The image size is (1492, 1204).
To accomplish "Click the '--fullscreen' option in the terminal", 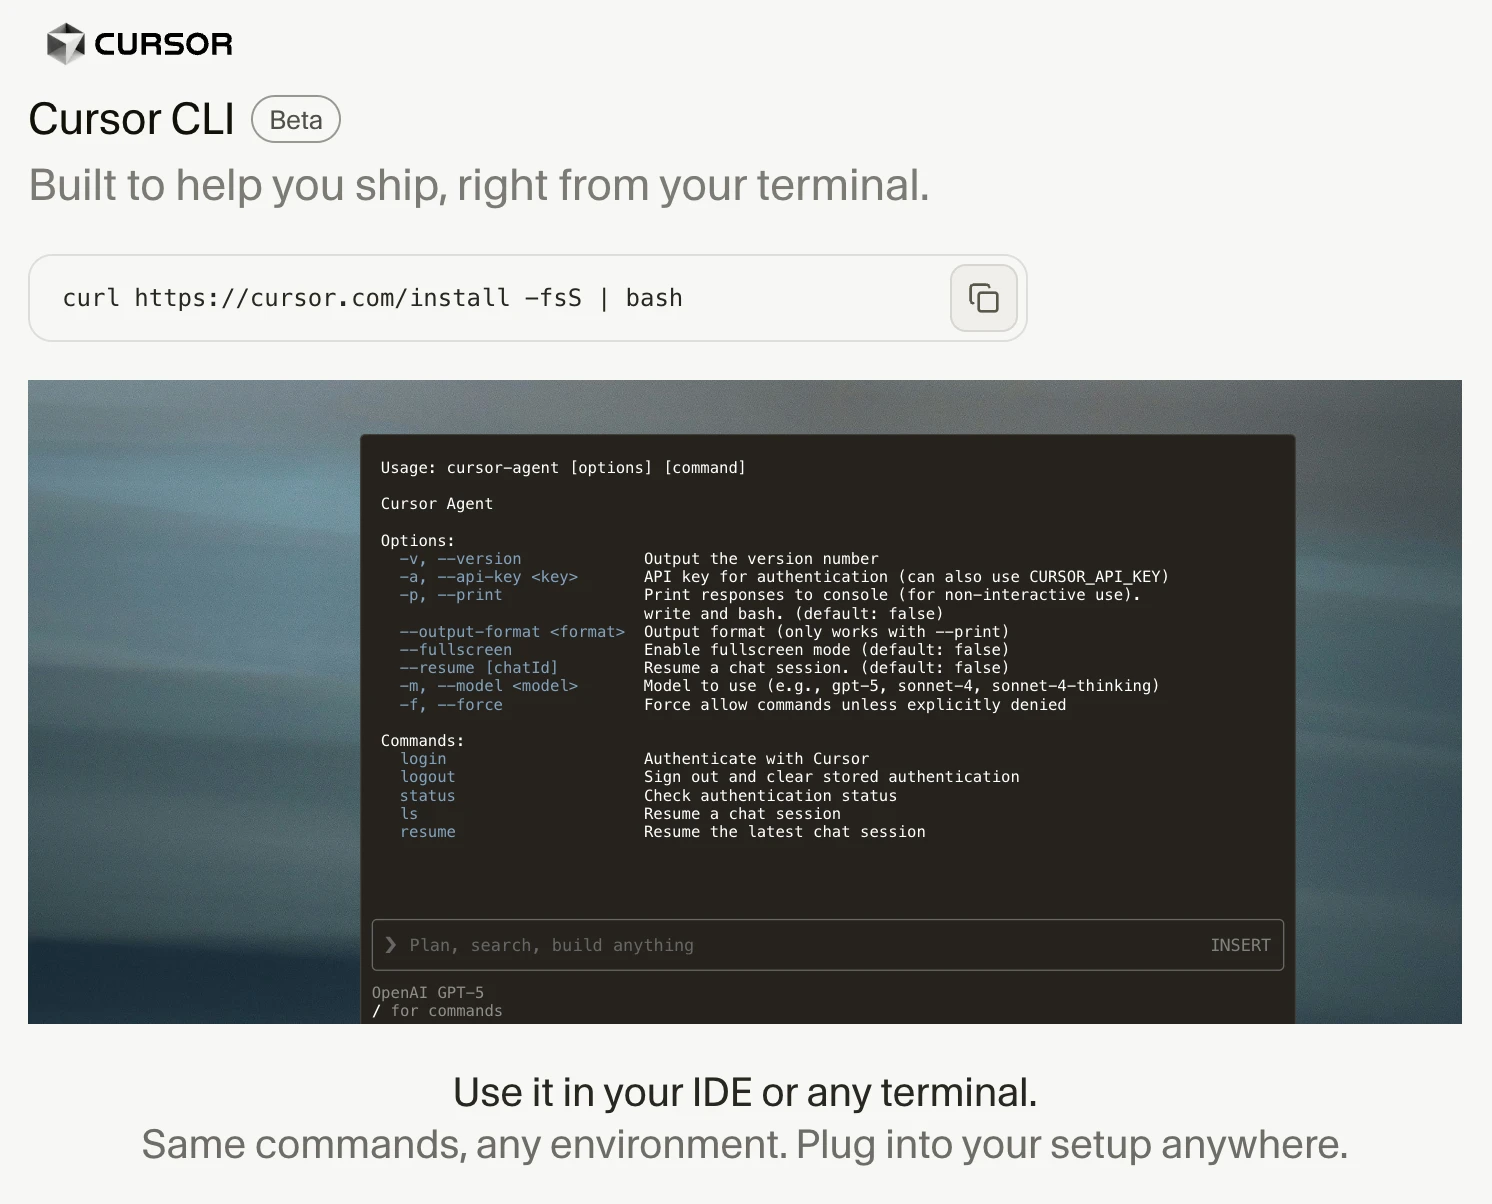I will (455, 650).
